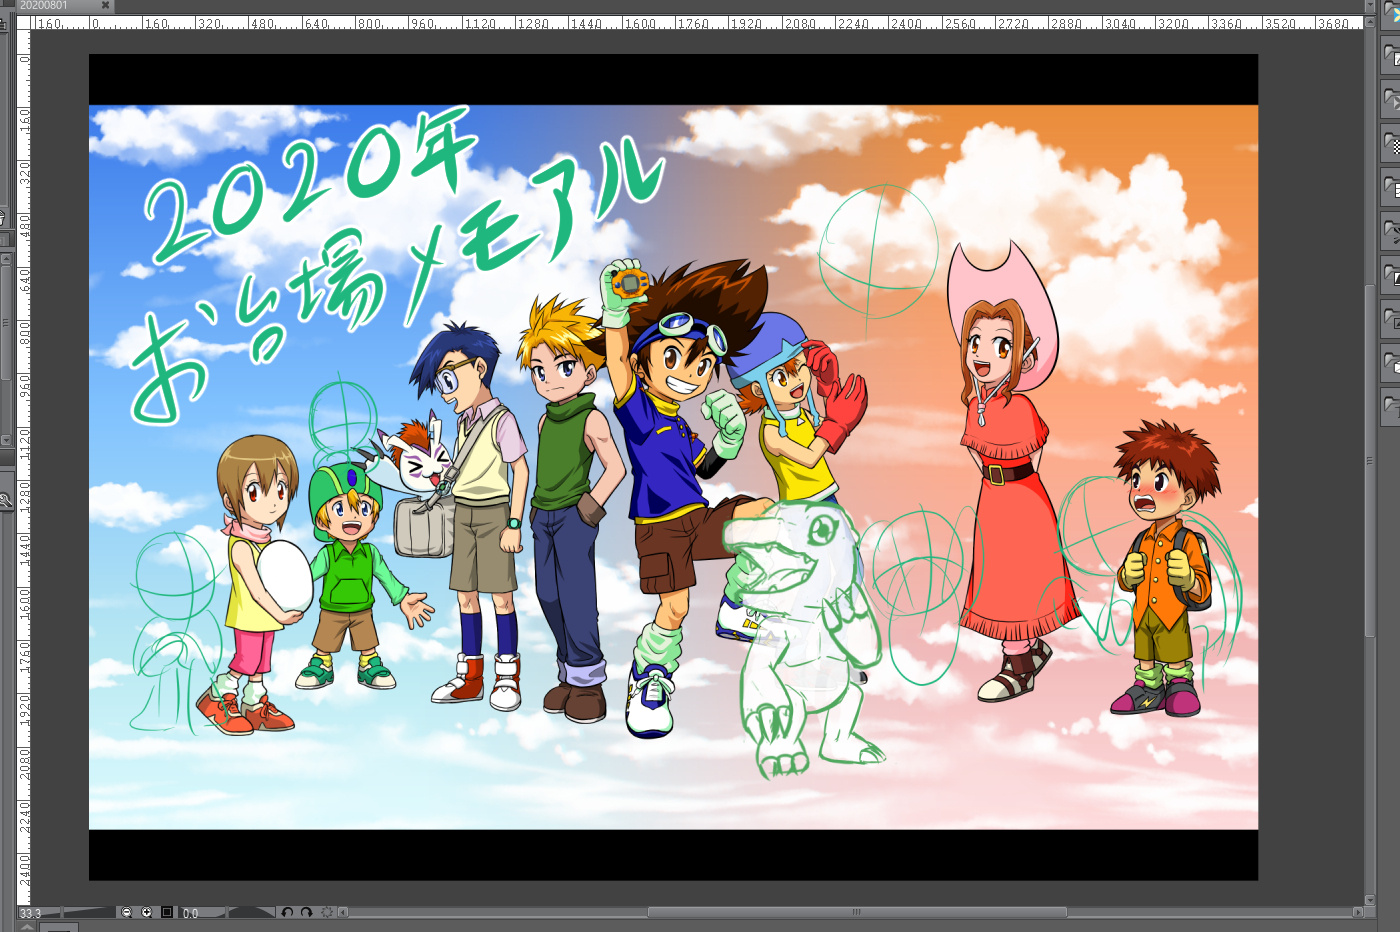The image size is (1400, 932).
Task: Zoom out using the minus magnifier icon
Action: click(x=127, y=912)
